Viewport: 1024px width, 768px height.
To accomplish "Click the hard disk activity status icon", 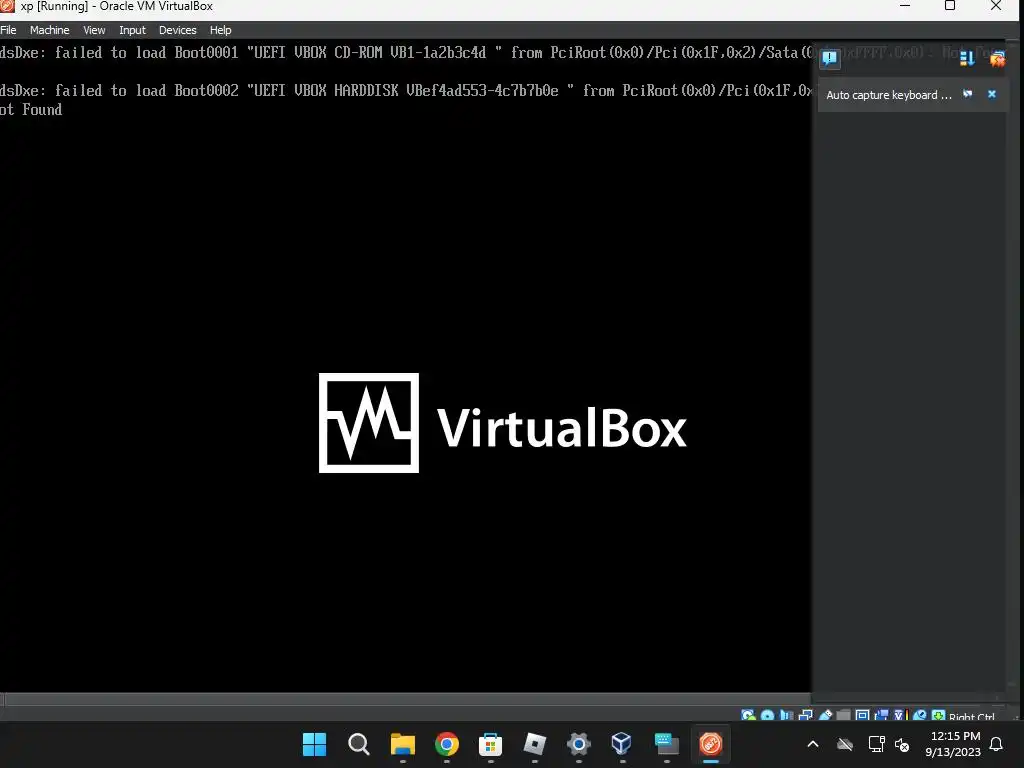I will tap(748, 715).
